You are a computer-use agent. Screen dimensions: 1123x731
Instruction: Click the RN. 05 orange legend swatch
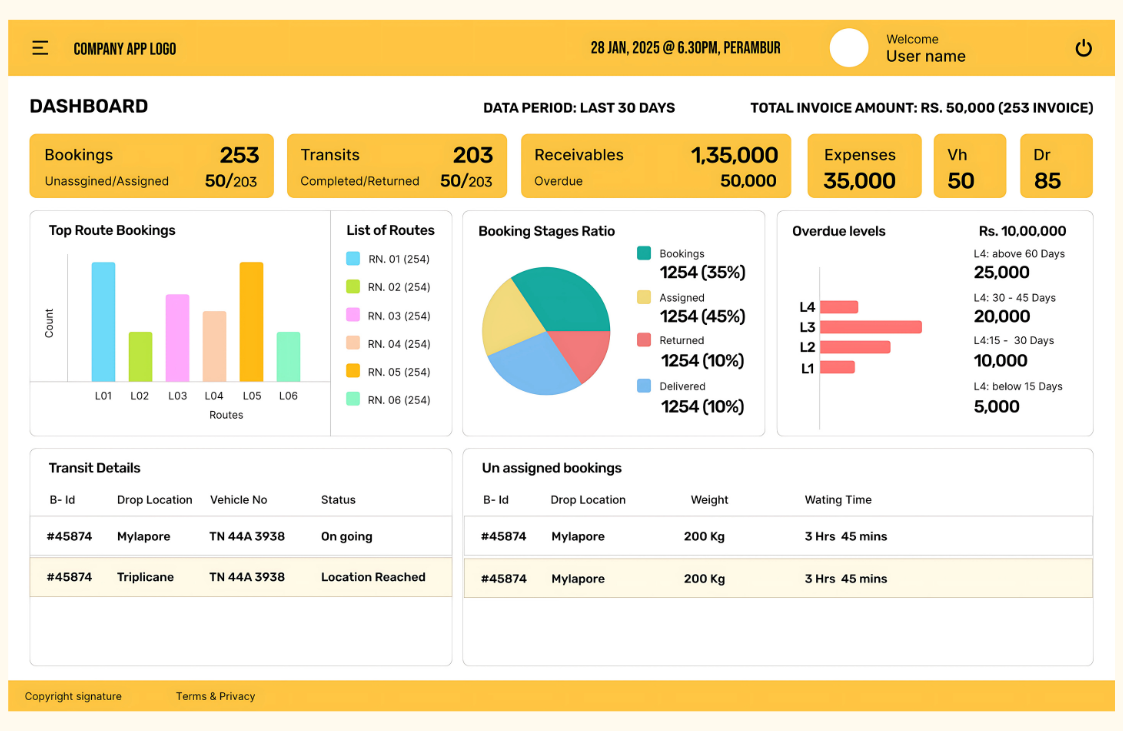pos(353,371)
